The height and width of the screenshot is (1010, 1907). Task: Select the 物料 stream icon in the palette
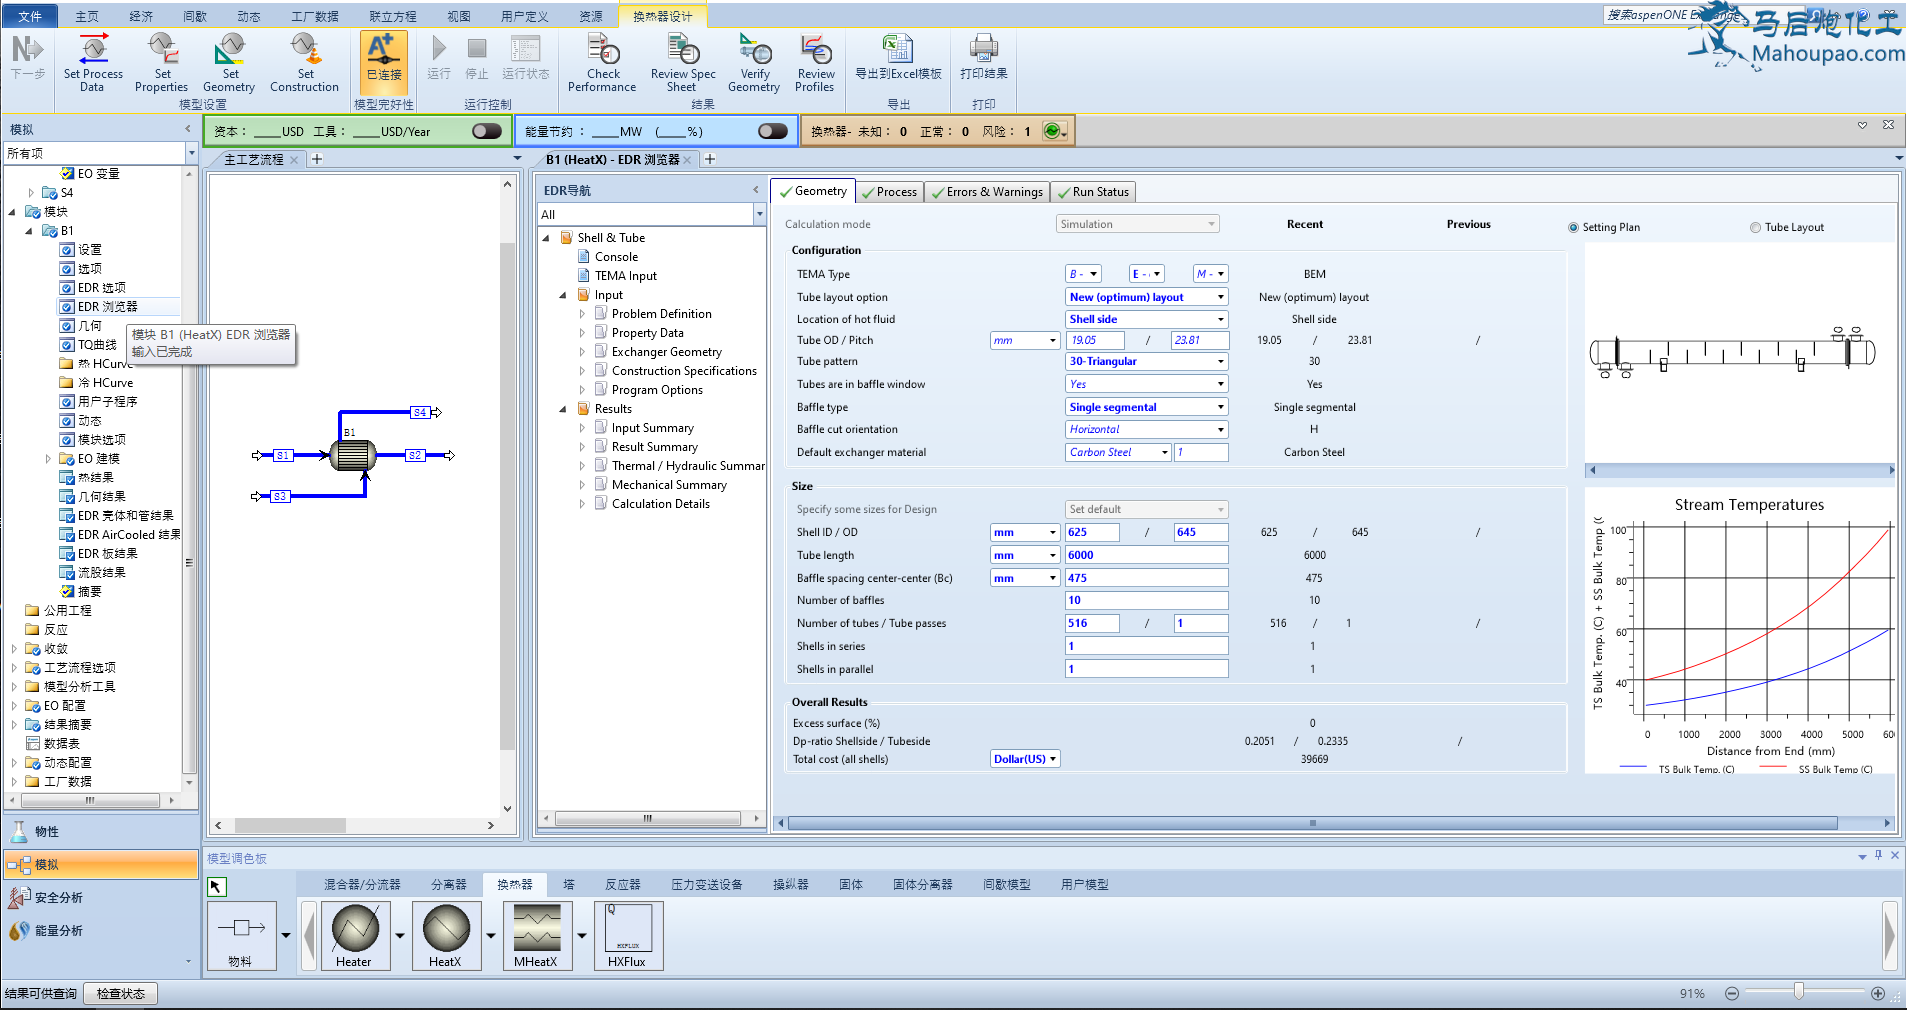[241, 935]
